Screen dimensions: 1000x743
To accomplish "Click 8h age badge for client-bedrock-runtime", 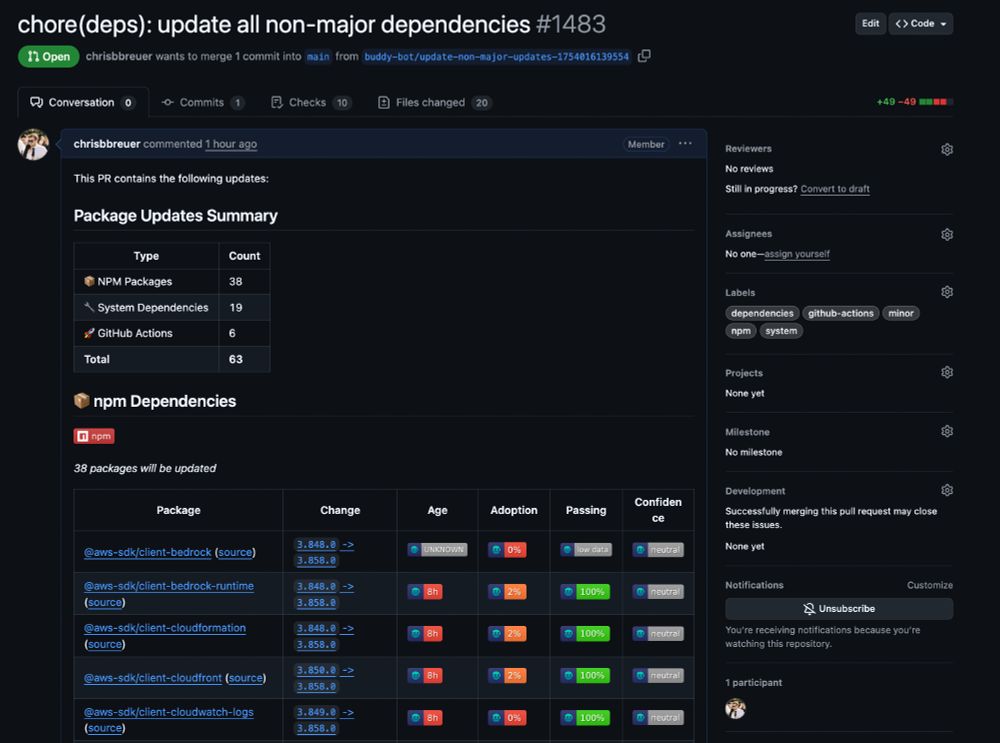I will point(425,592).
